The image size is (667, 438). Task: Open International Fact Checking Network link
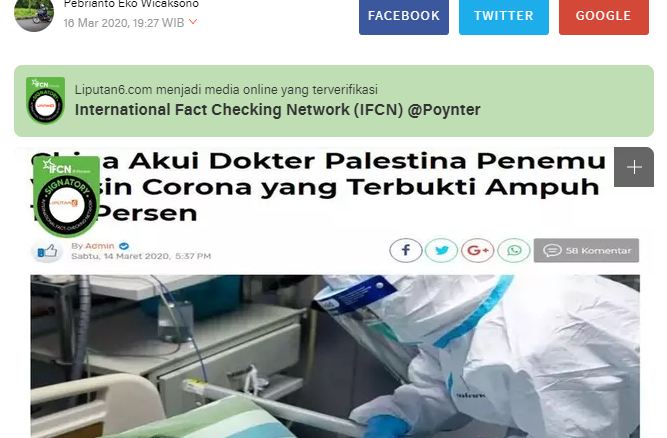278,110
